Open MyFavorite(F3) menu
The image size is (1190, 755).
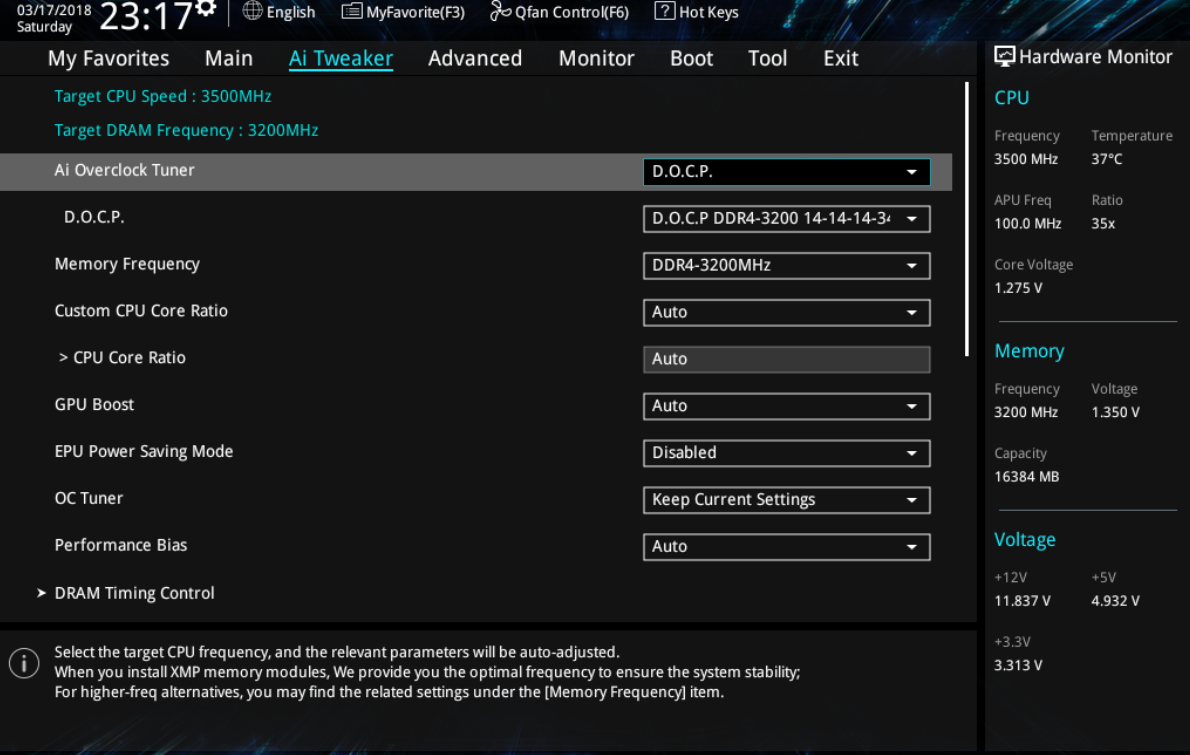pyautogui.click(x=403, y=11)
